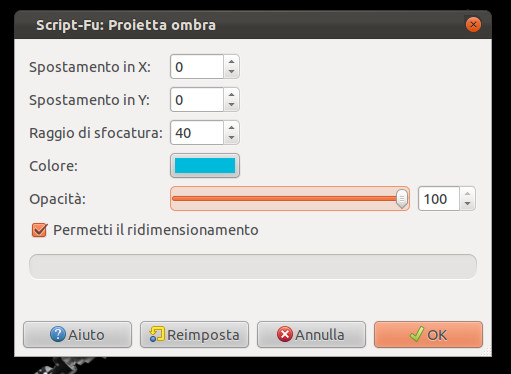Decrease Opacità with the down arrow
This screenshot has width=511, height=374.
click(x=467, y=204)
